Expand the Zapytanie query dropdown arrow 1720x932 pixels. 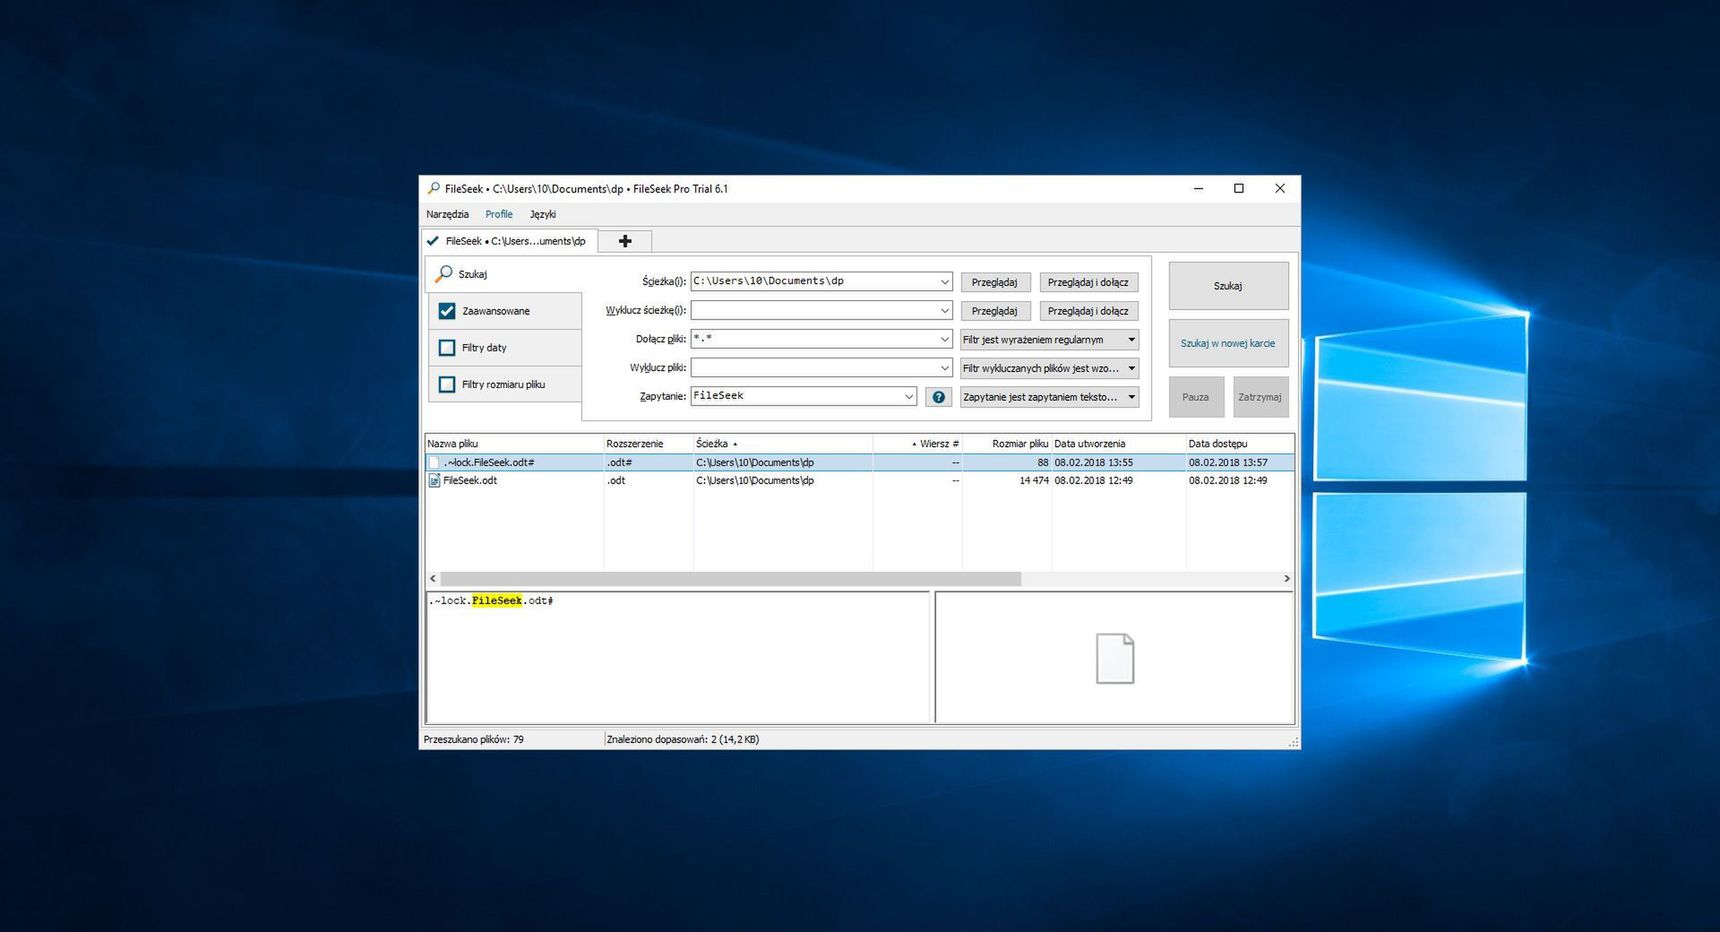click(908, 397)
